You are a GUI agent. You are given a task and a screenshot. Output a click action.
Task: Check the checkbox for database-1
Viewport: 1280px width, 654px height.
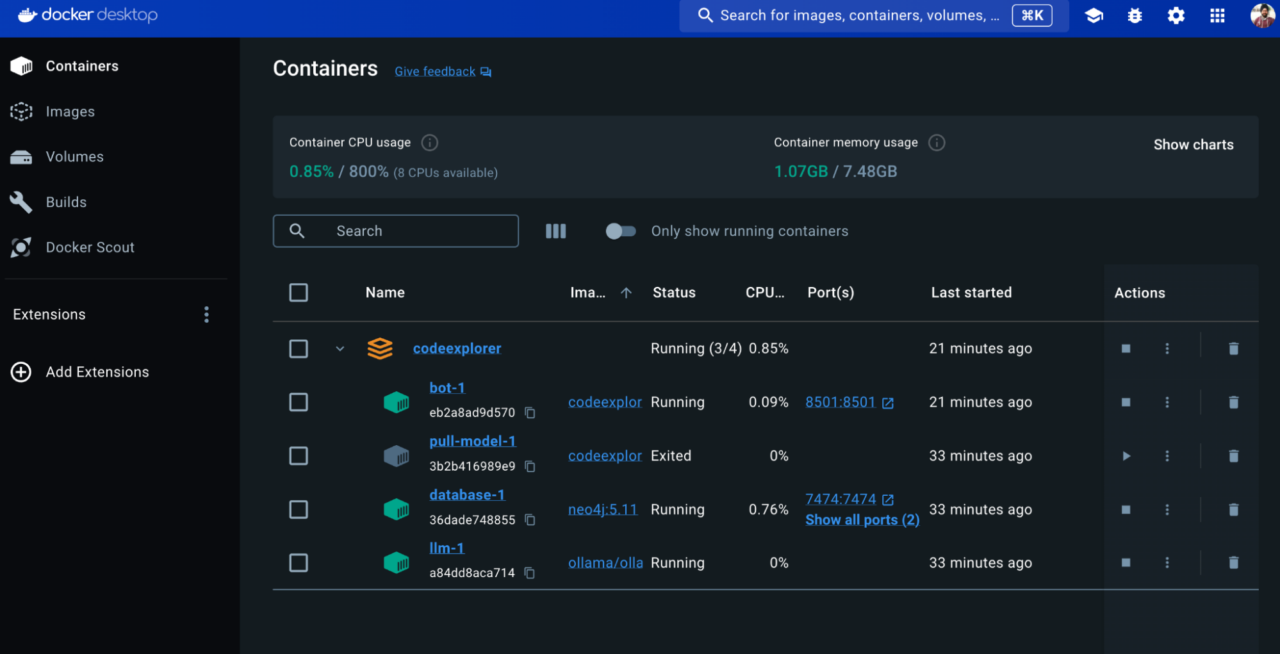coord(298,509)
